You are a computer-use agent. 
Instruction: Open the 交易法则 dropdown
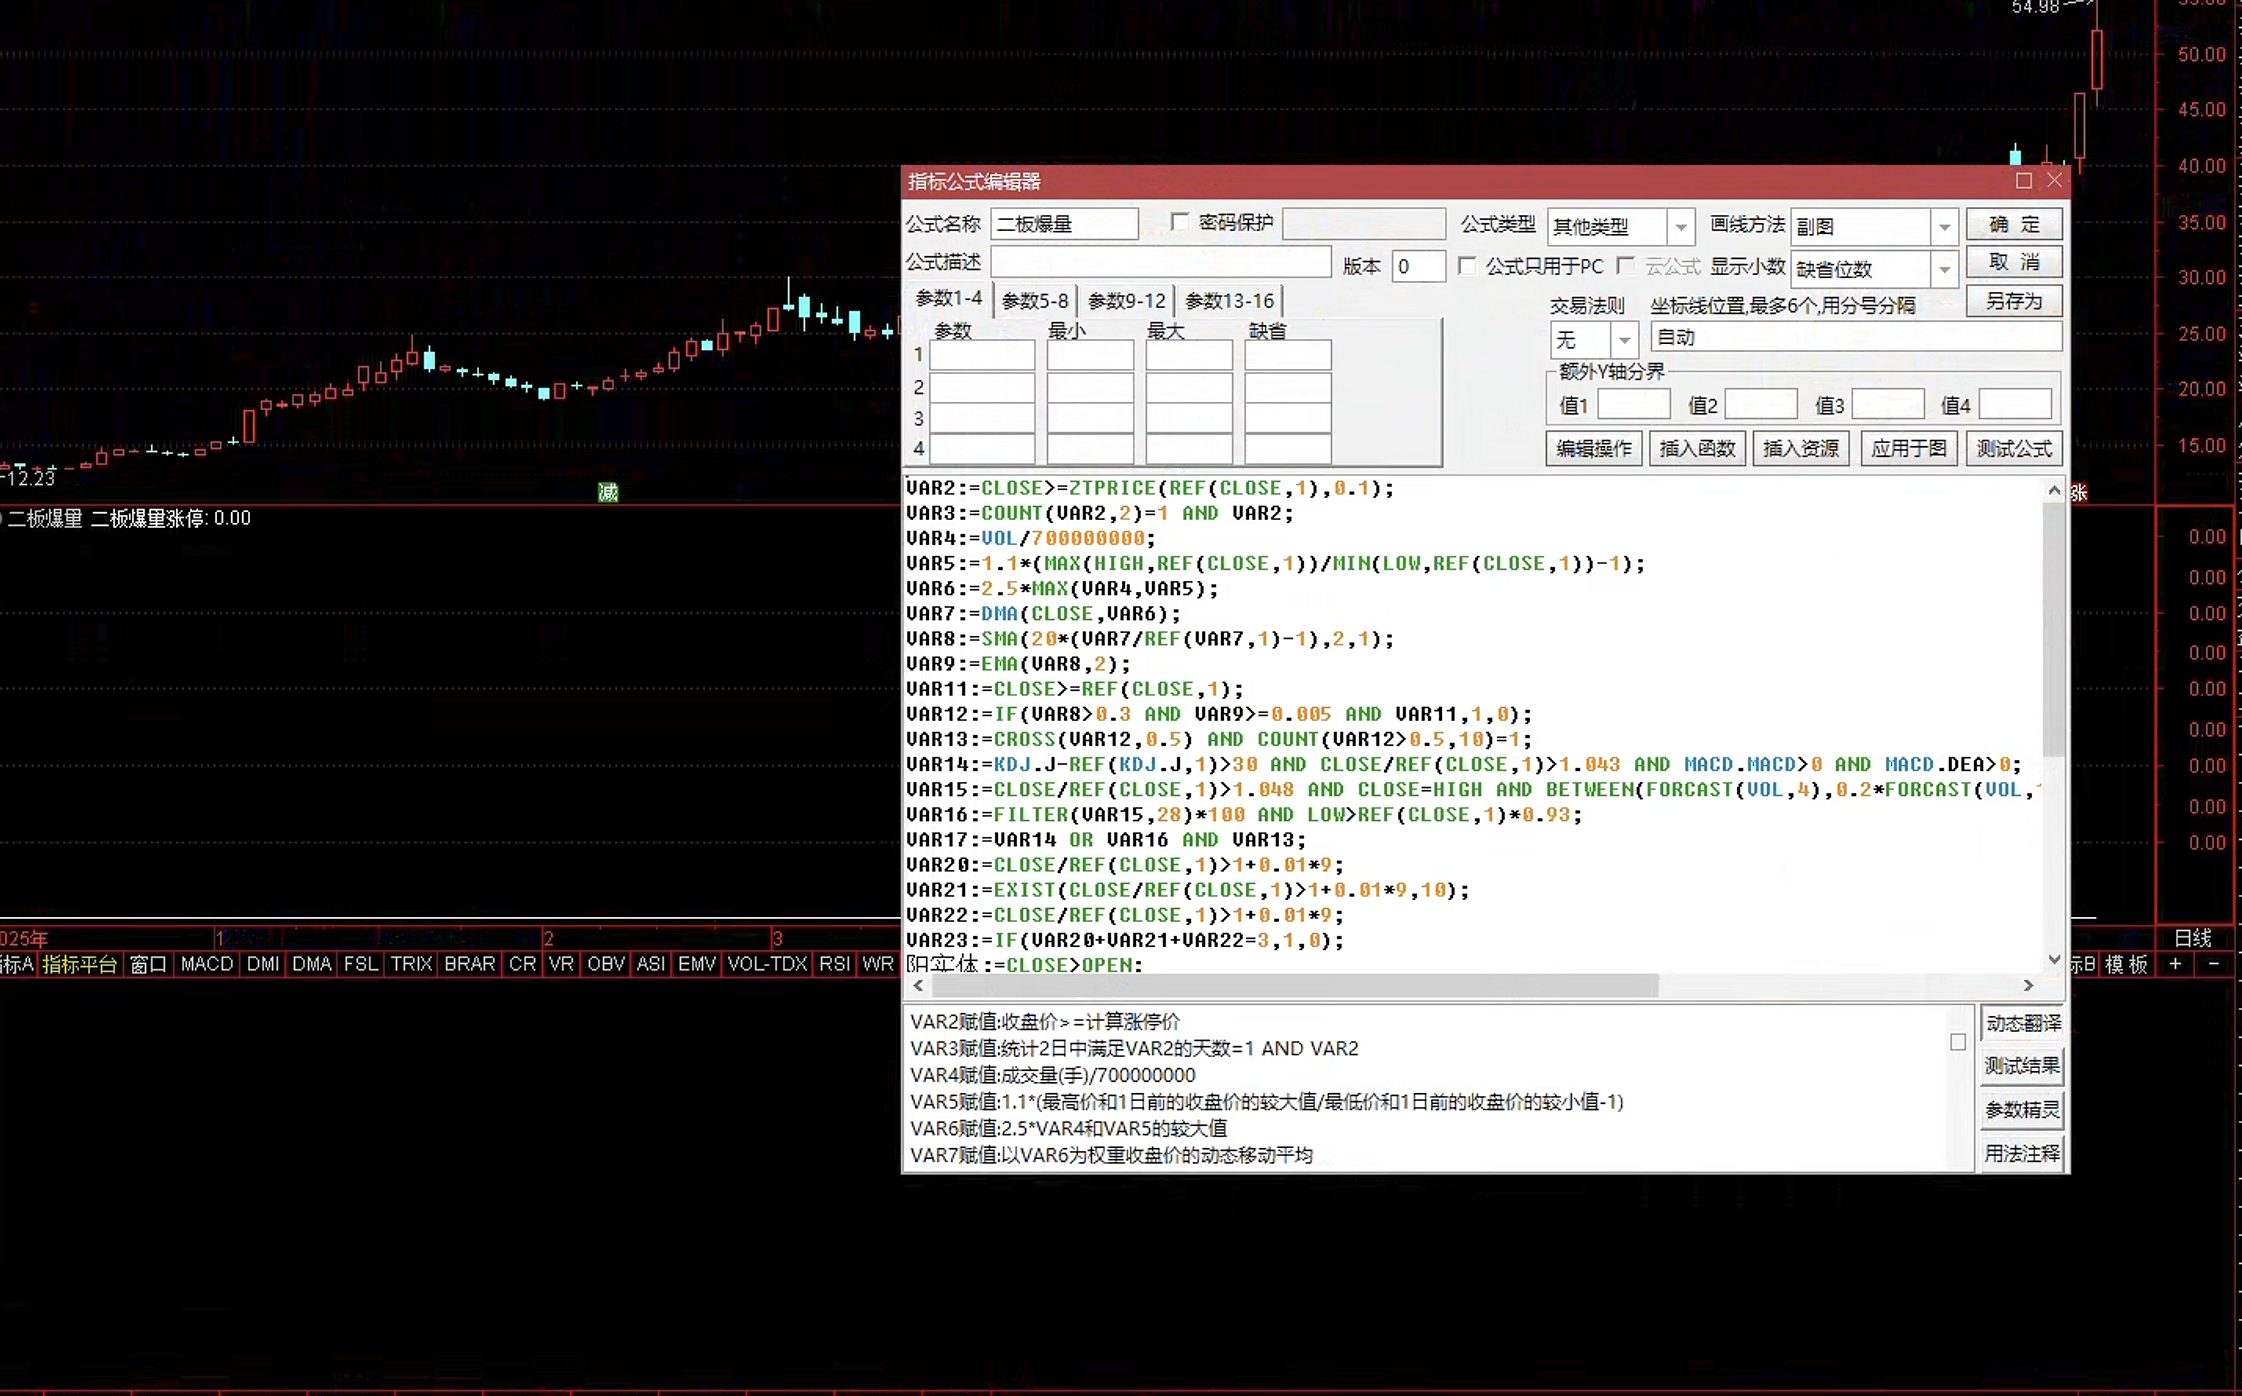[1625, 340]
